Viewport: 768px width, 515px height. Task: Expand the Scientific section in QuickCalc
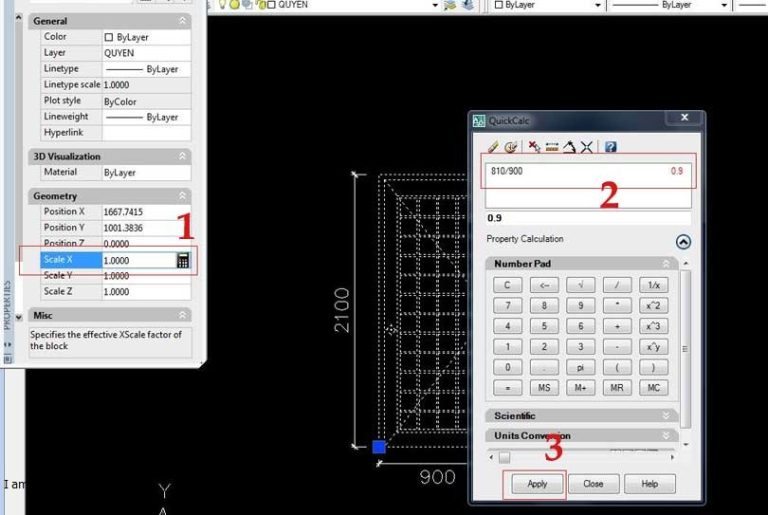click(x=666, y=416)
